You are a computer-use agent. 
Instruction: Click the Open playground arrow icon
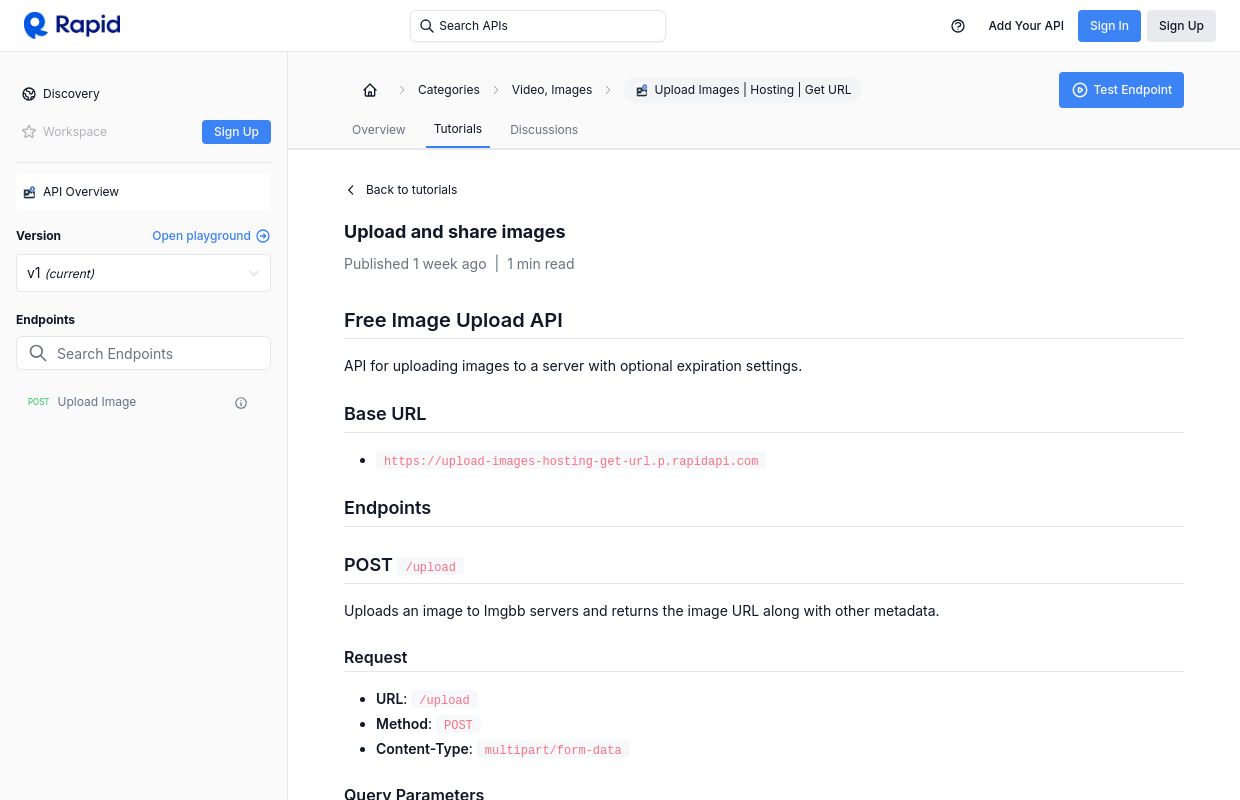(263, 236)
